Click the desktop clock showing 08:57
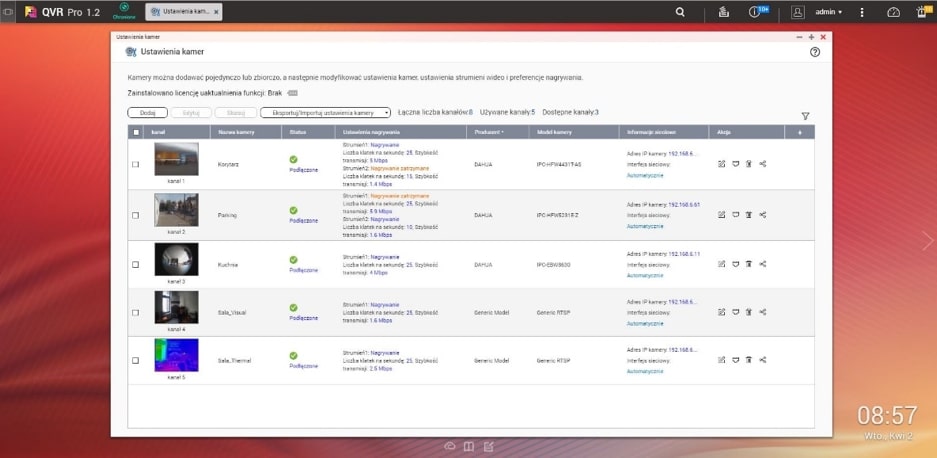The image size is (937, 458). tap(887, 415)
